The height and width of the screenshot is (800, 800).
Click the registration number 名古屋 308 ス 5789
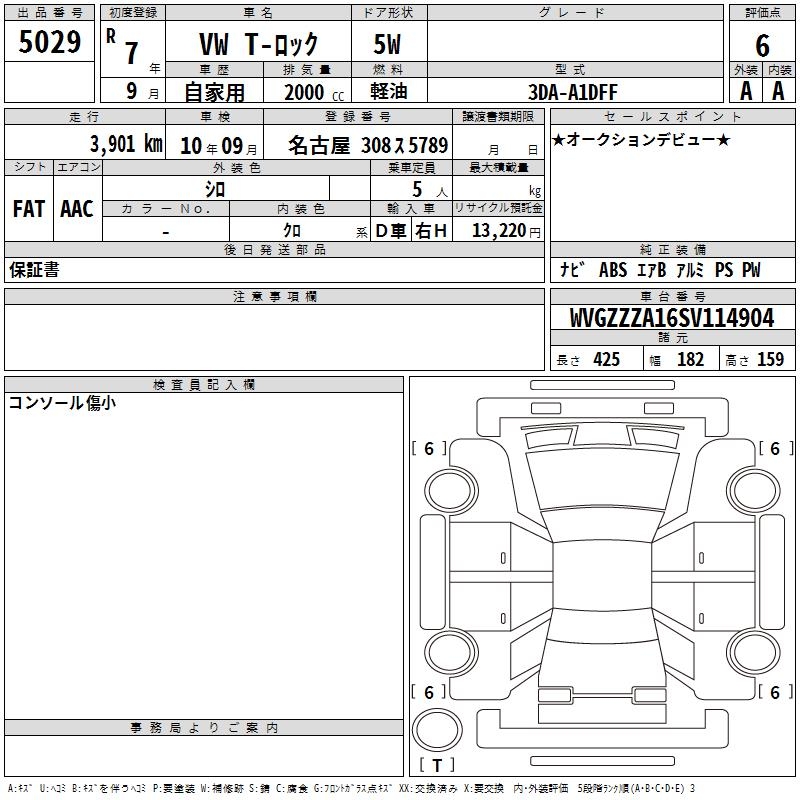click(368, 145)
